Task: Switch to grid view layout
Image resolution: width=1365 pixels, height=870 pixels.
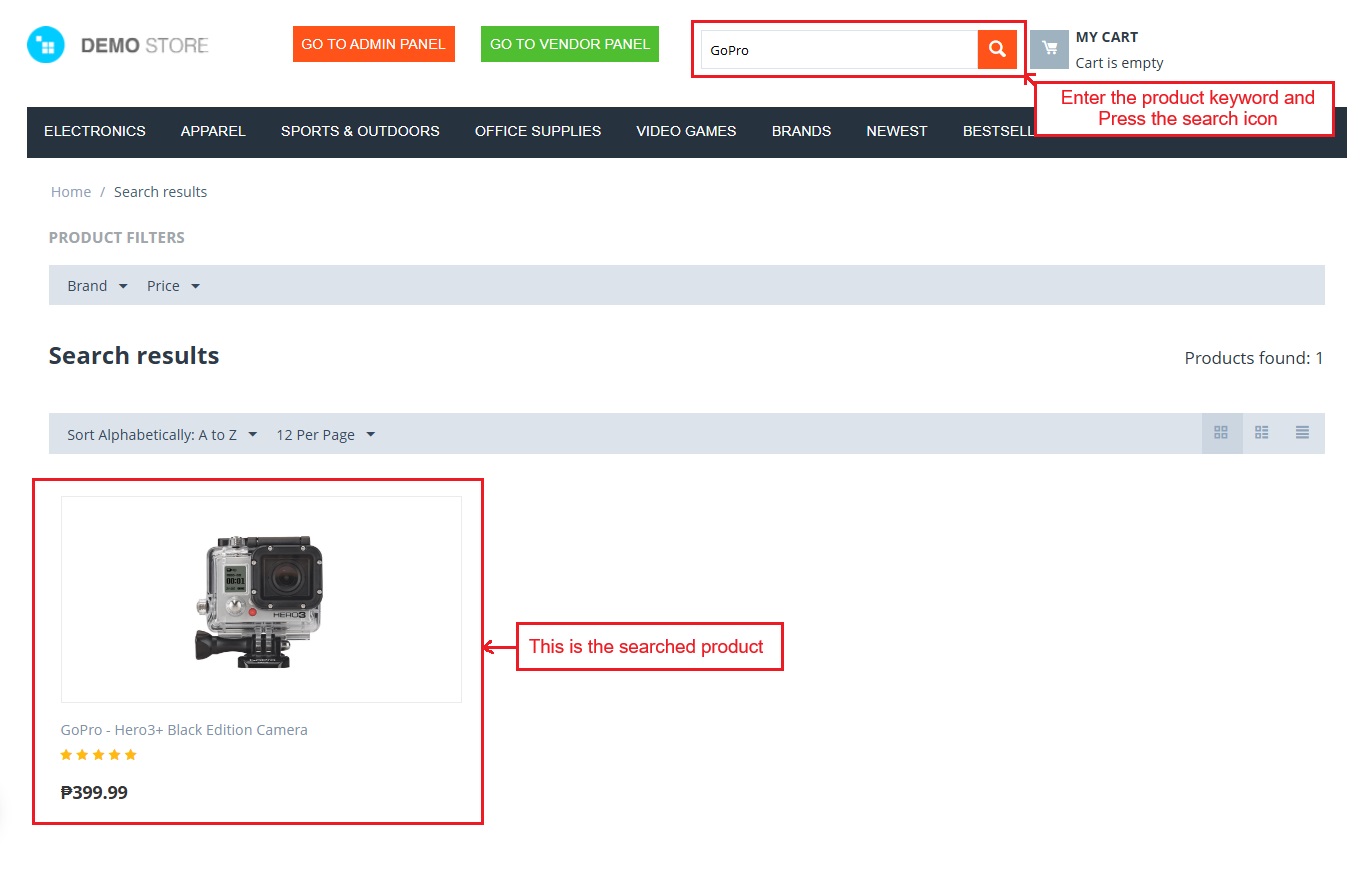Action: click(x=1221, y=433)
